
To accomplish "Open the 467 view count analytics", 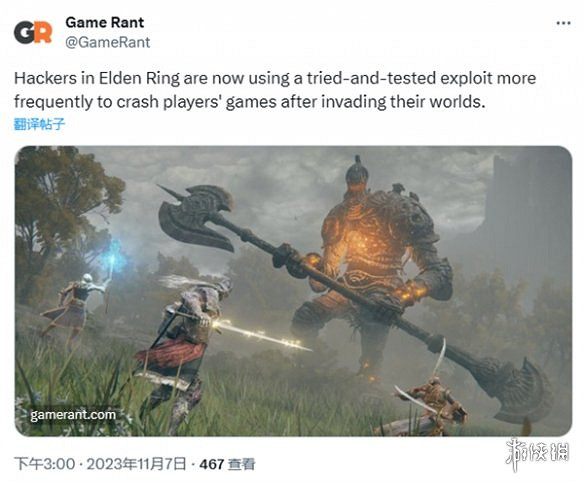I will click(x=212, y=464).
